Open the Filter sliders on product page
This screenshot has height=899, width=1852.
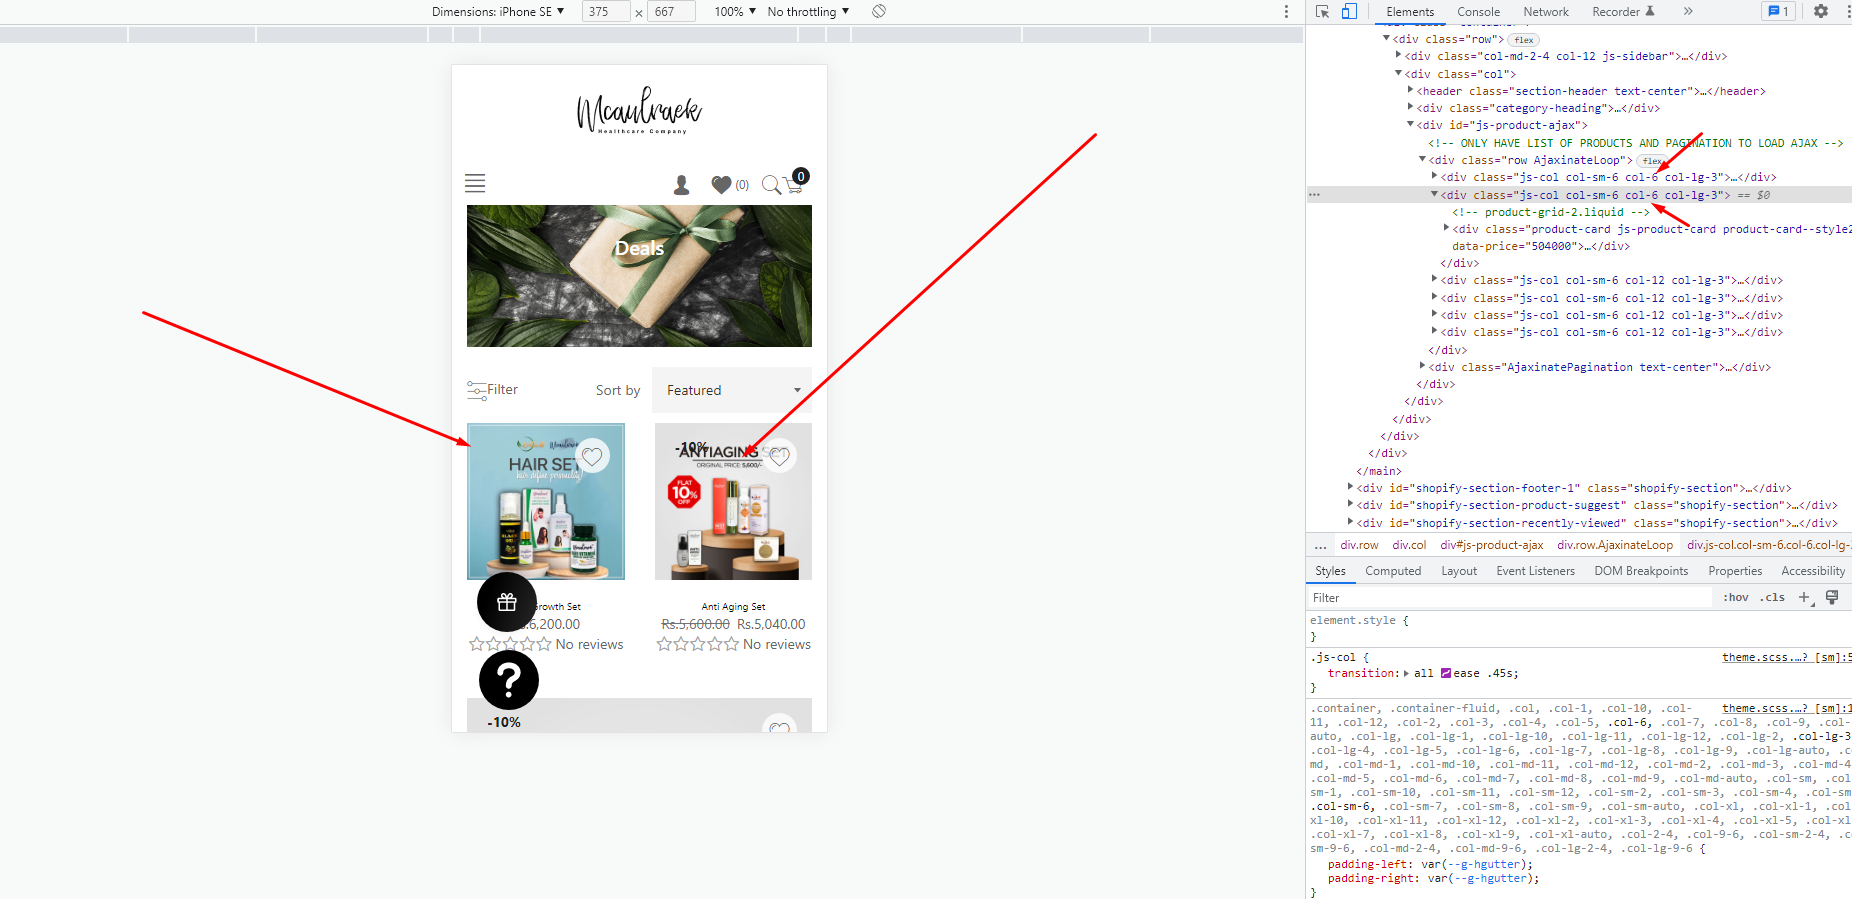(476, 390)
